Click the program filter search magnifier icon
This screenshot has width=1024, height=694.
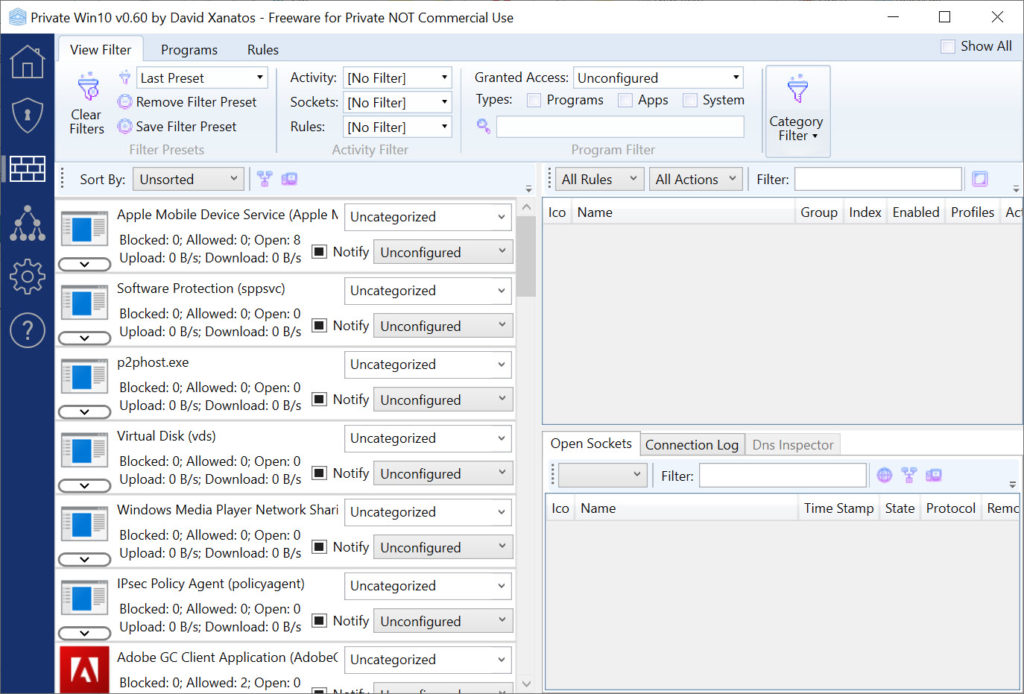pos(483,126)
